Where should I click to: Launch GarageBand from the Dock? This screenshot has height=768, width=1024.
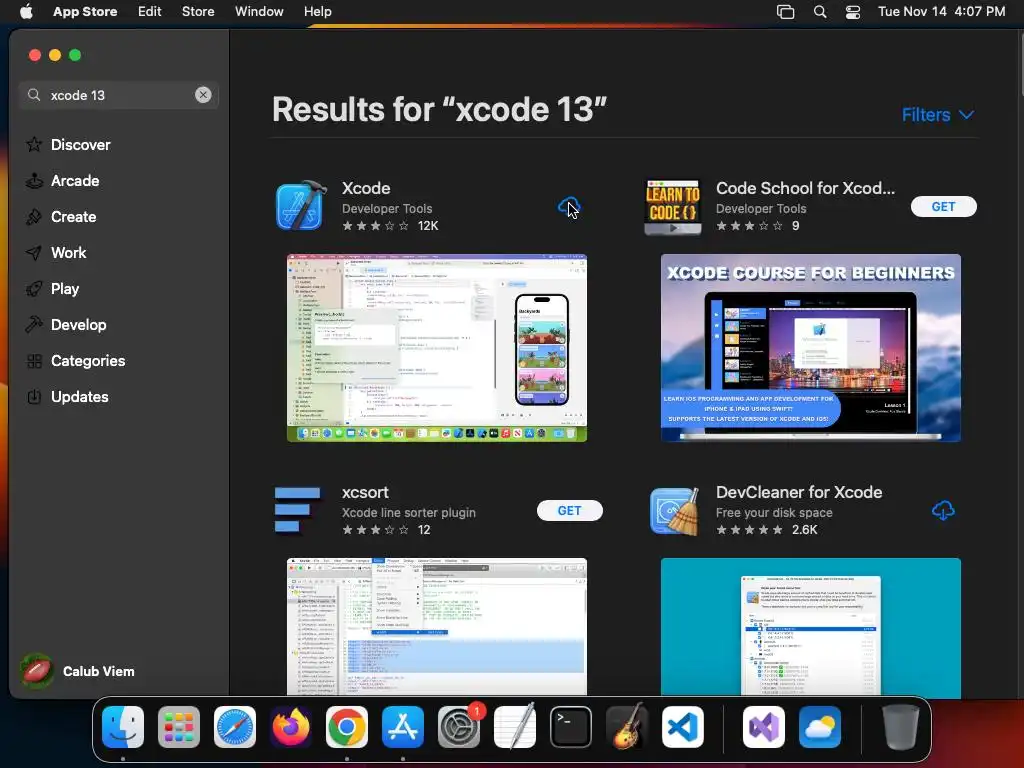tap(627, 727)
